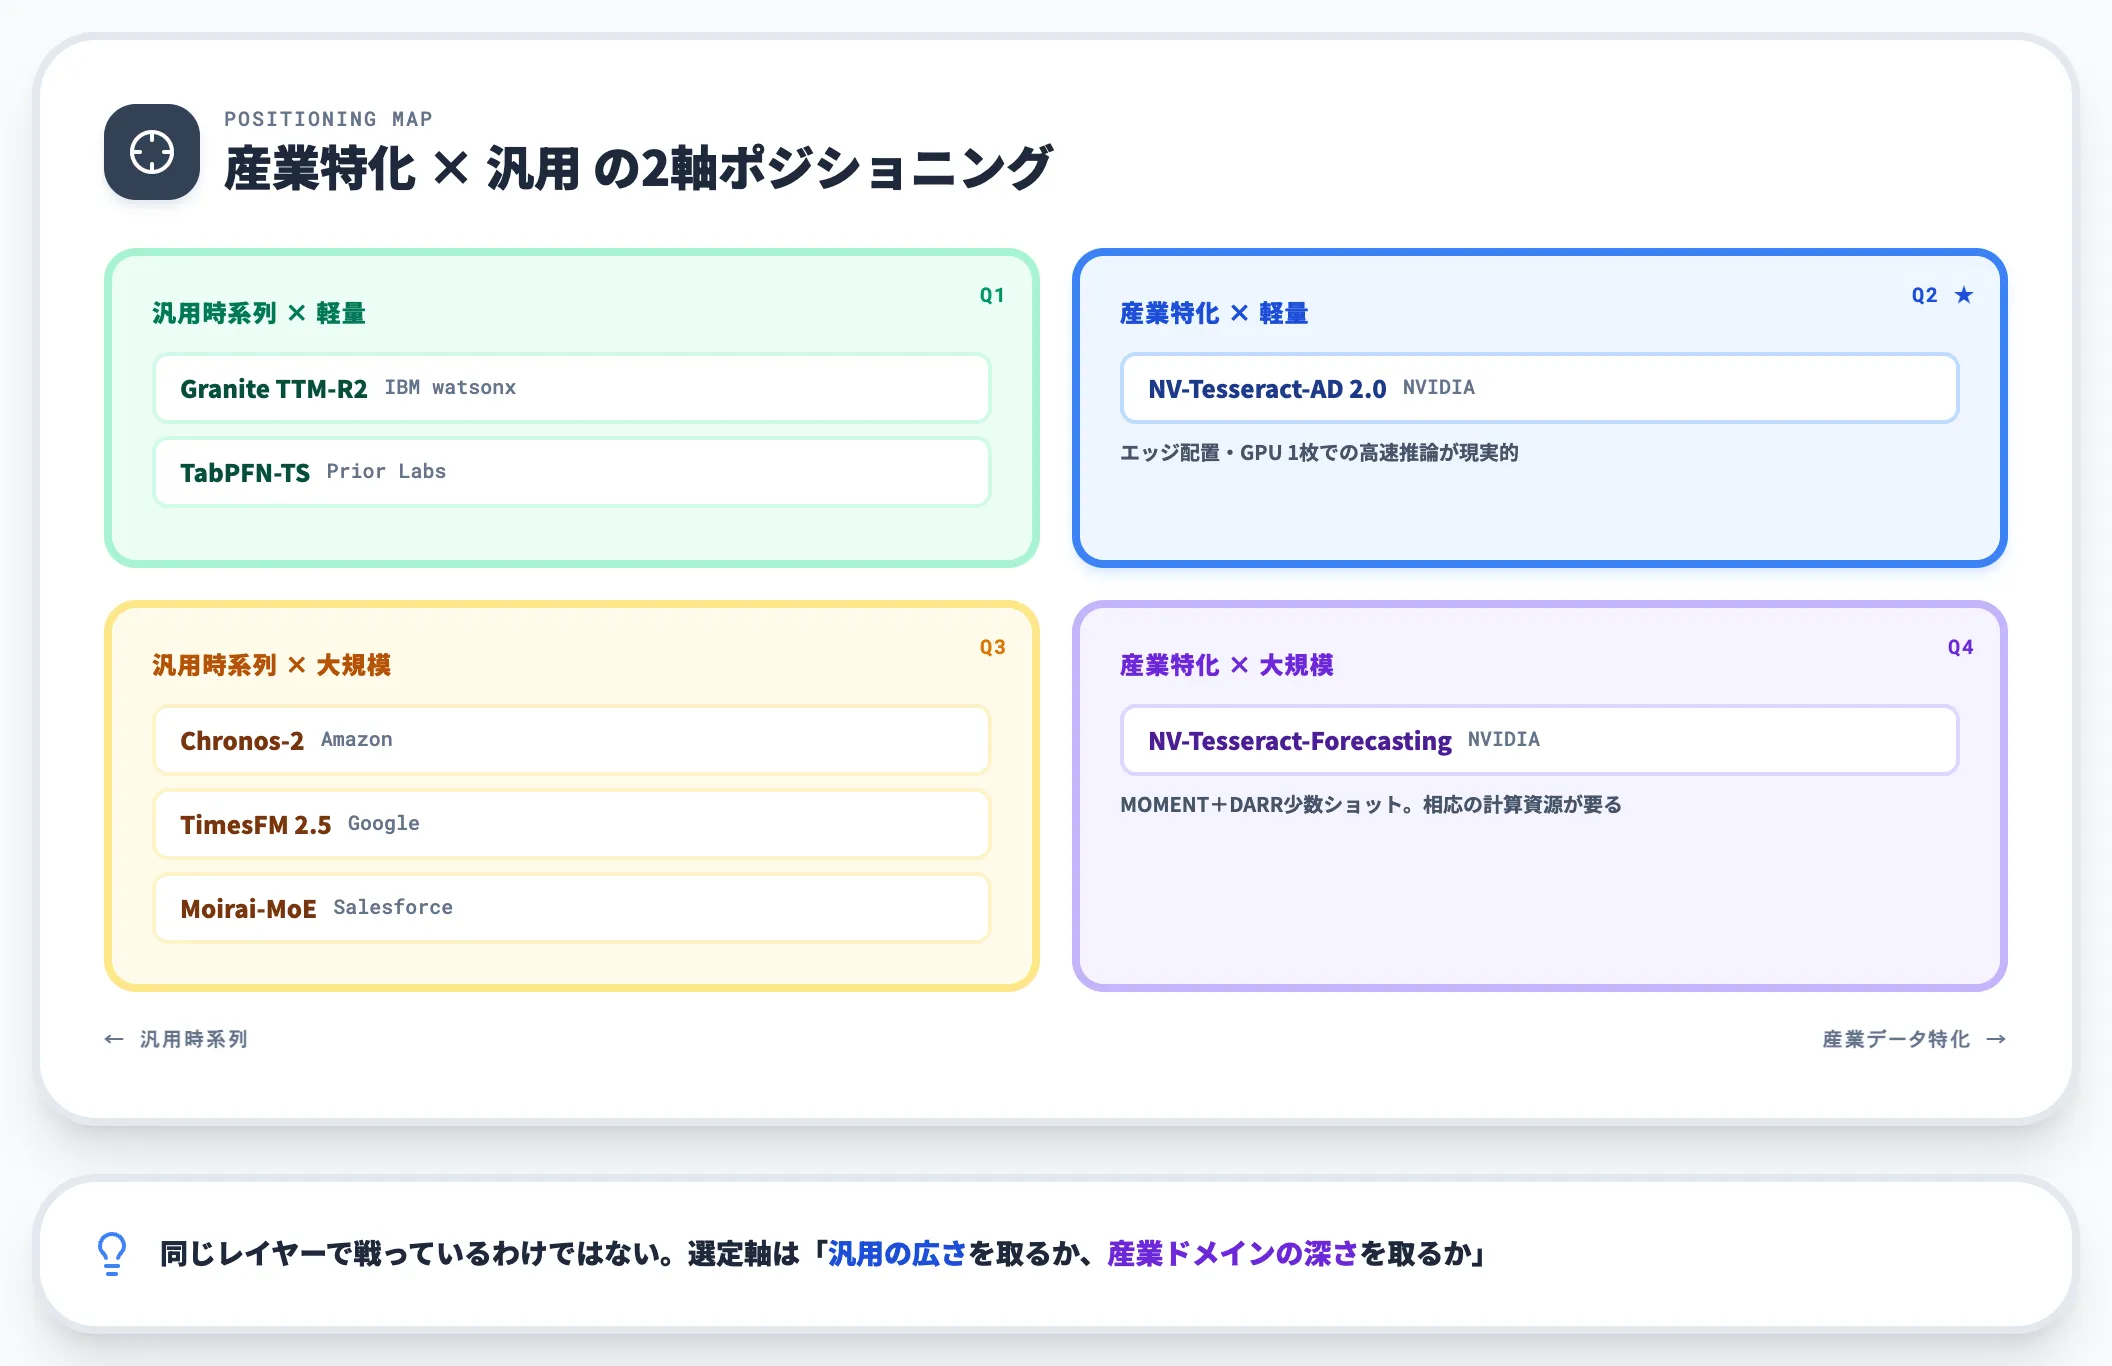Click the 汎用時系列 axis label

(194, 1040)
